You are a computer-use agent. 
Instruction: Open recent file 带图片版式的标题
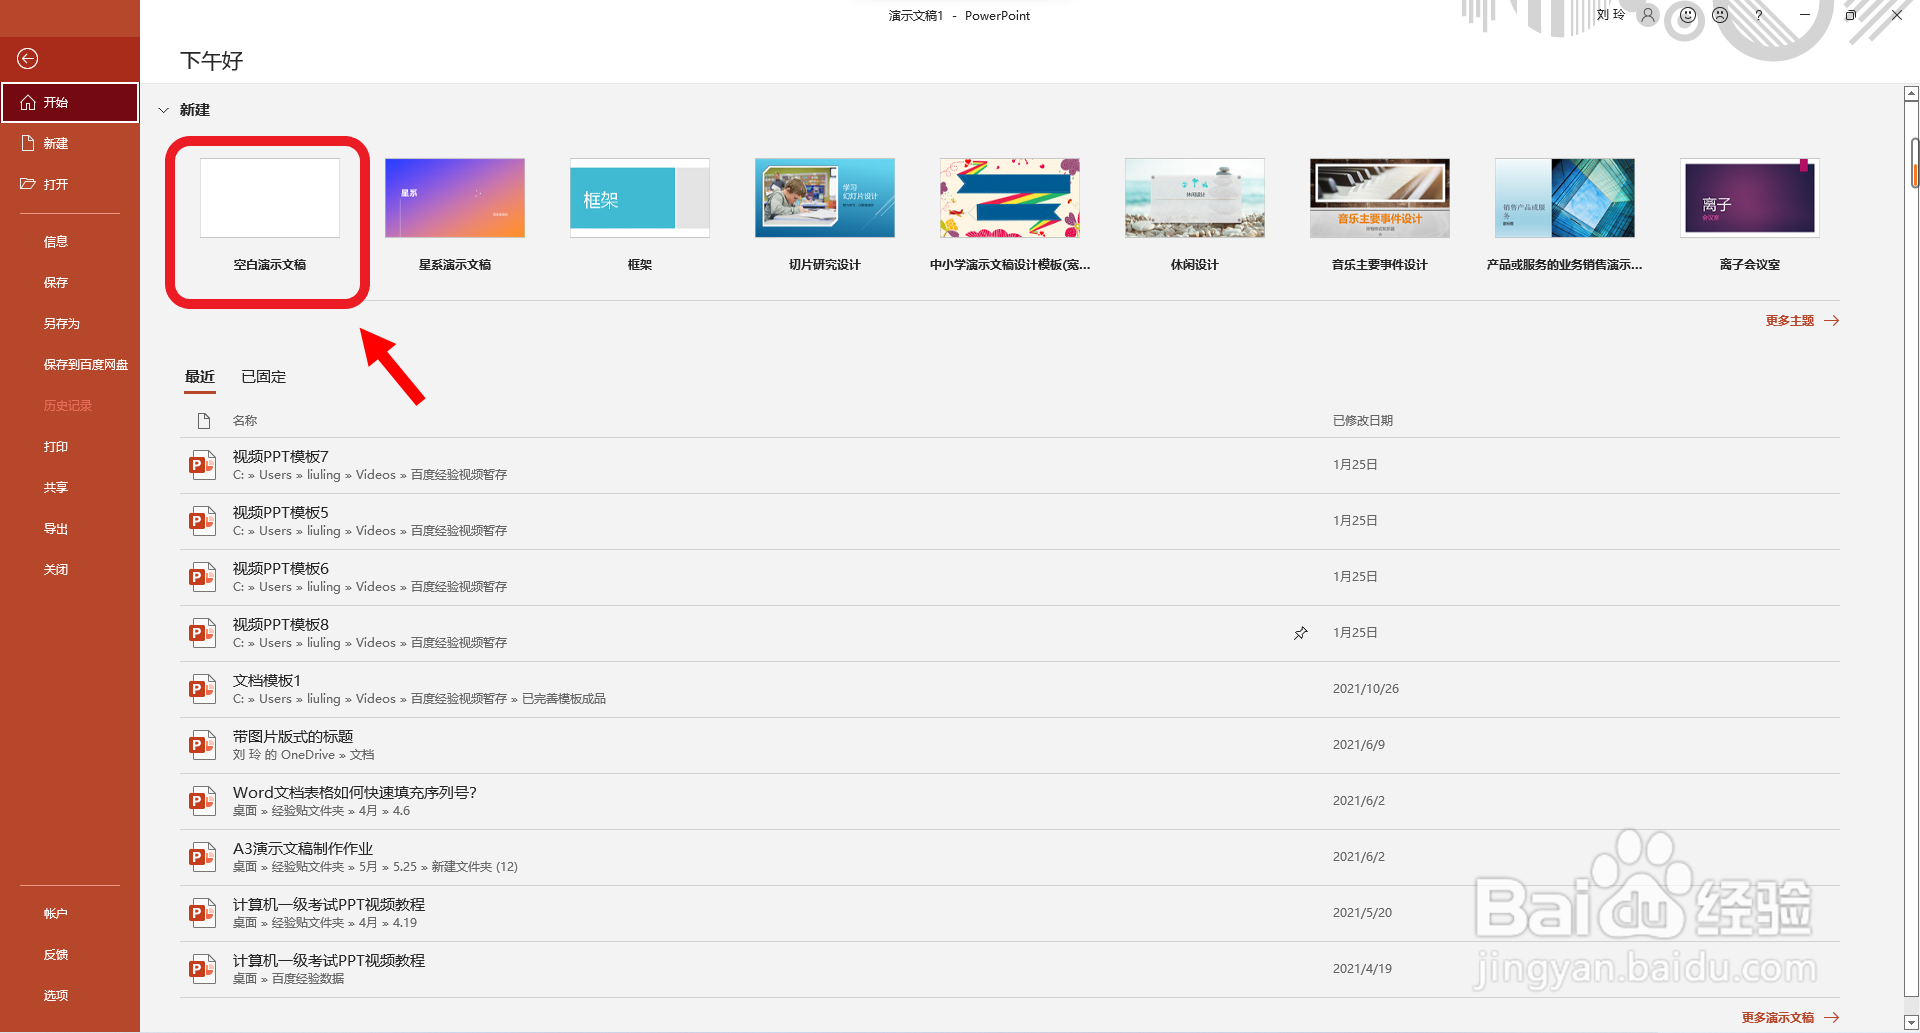[1010, 745]
